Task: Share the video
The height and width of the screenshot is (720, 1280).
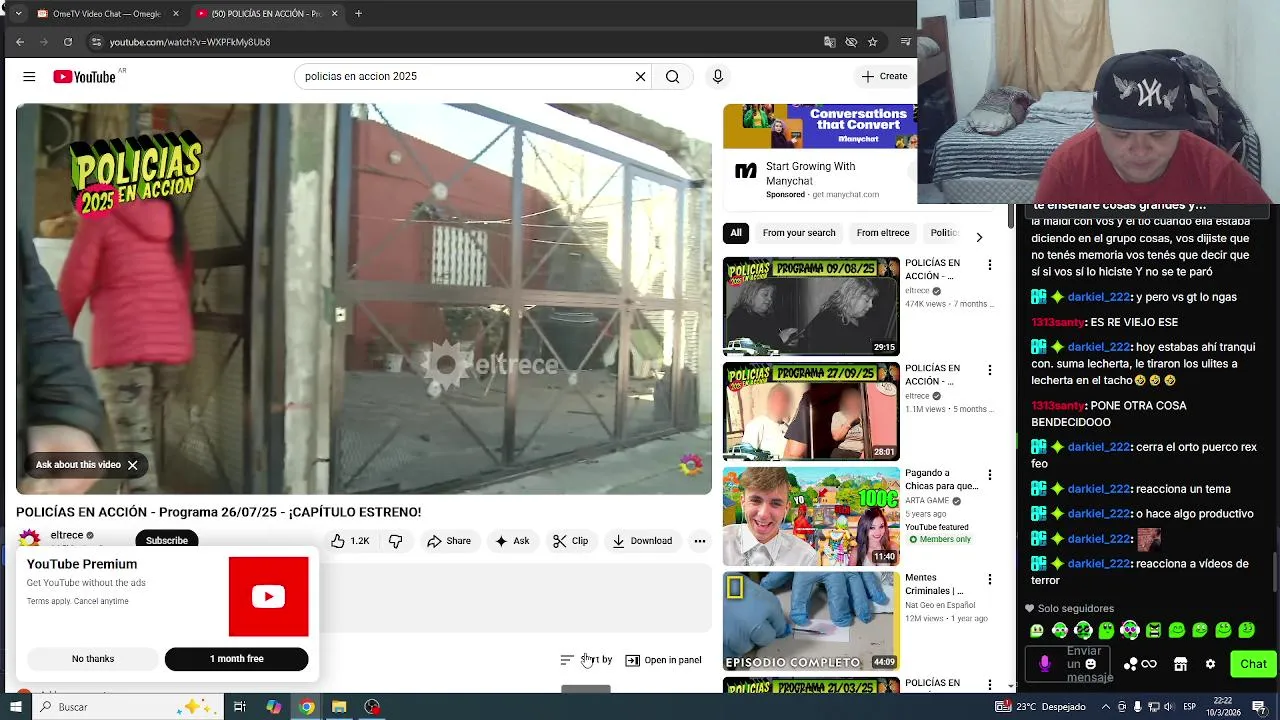Action: [448, 541]
